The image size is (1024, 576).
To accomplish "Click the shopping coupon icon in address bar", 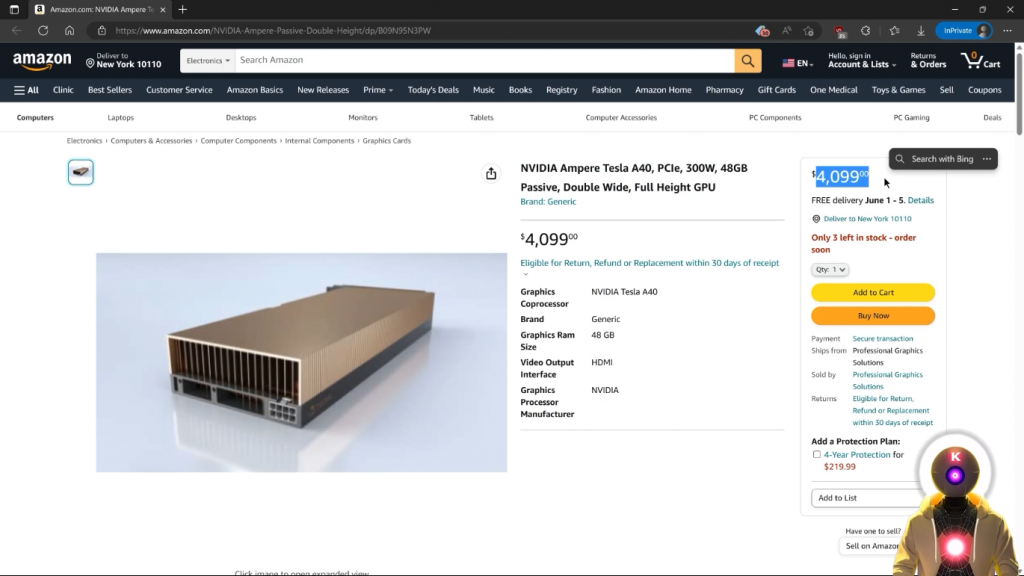I will [762, 31].
